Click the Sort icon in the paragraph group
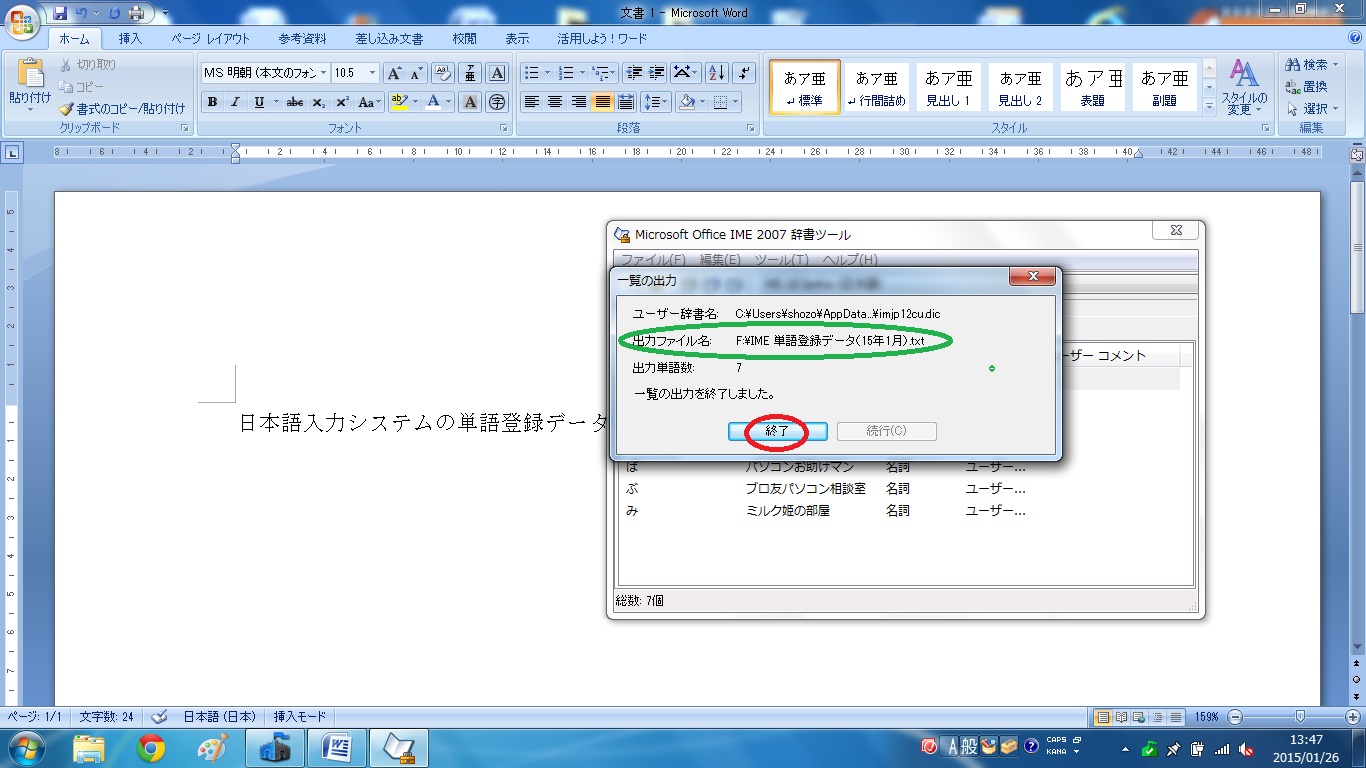 tap(716, 73)
